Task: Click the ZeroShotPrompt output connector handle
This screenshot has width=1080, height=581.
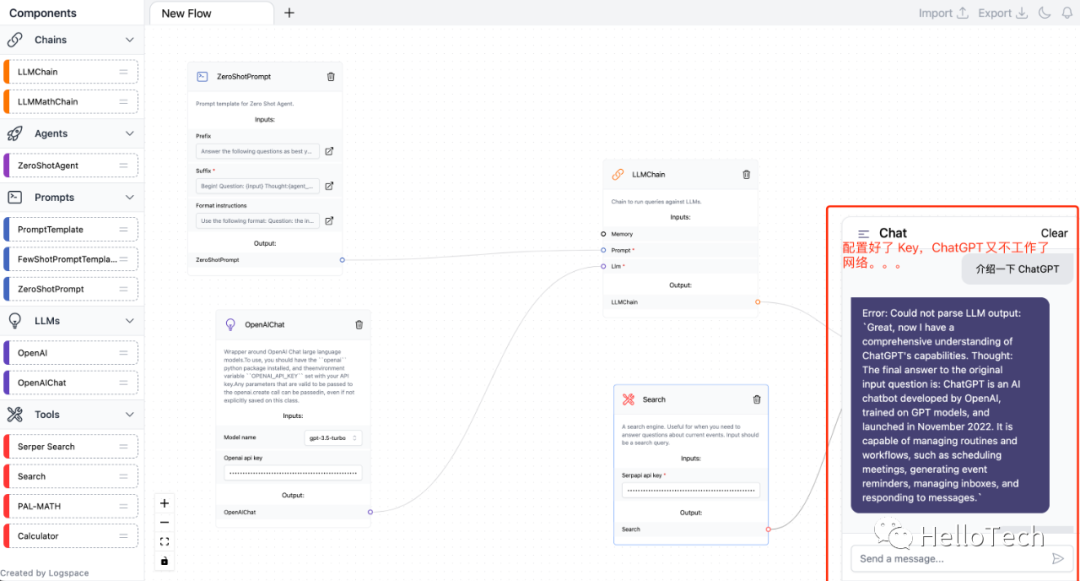Action: point(342,260)
